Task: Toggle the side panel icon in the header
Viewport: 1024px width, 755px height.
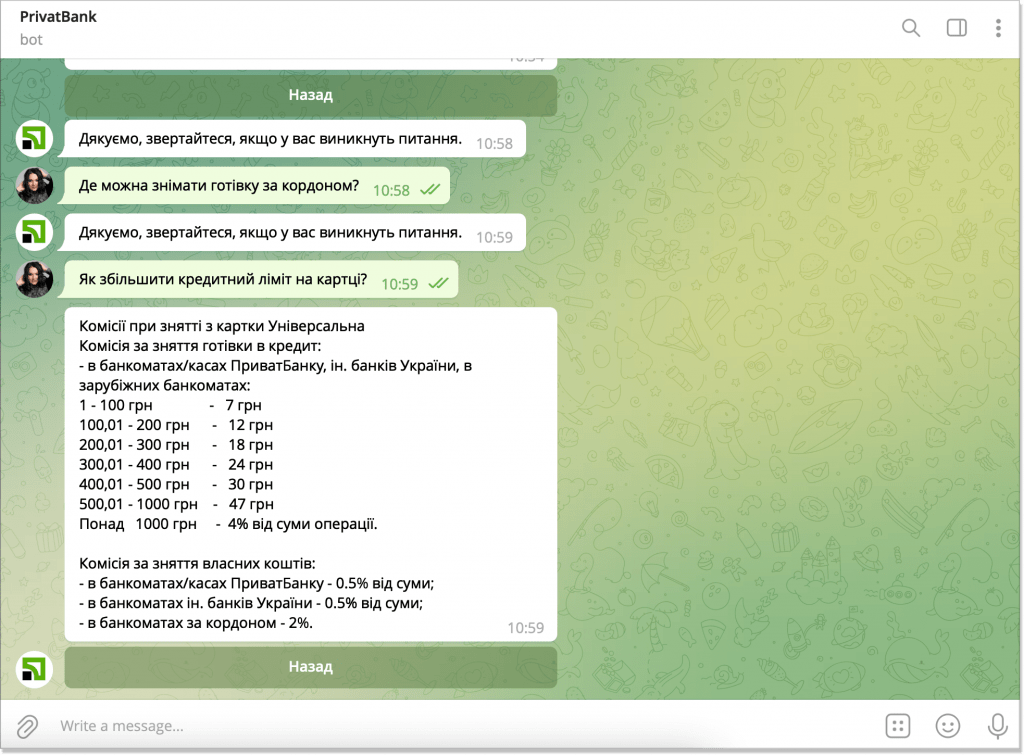Action: 956,28
